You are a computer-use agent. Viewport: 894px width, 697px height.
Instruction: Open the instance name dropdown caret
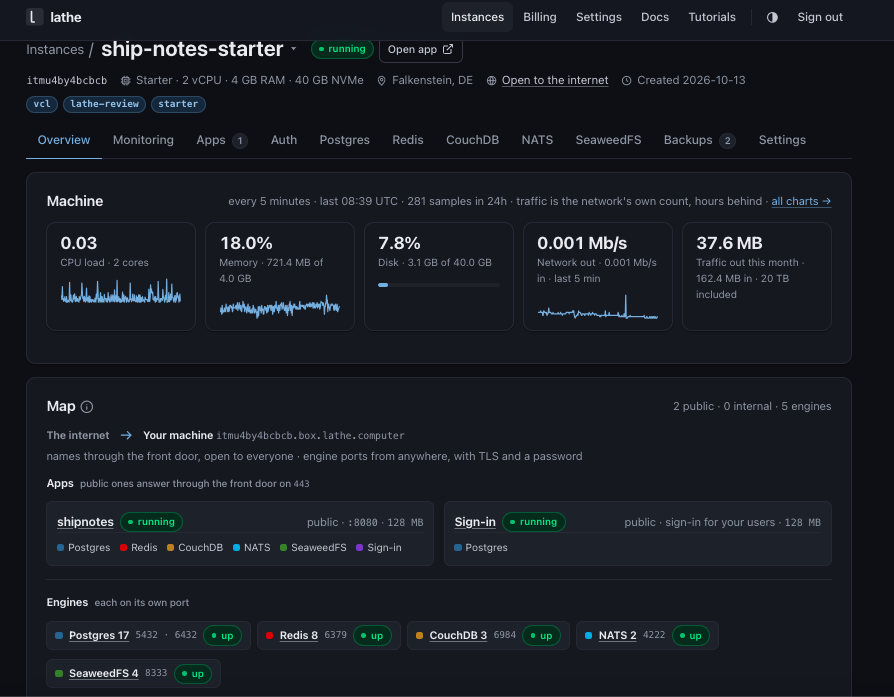(294, 49)
